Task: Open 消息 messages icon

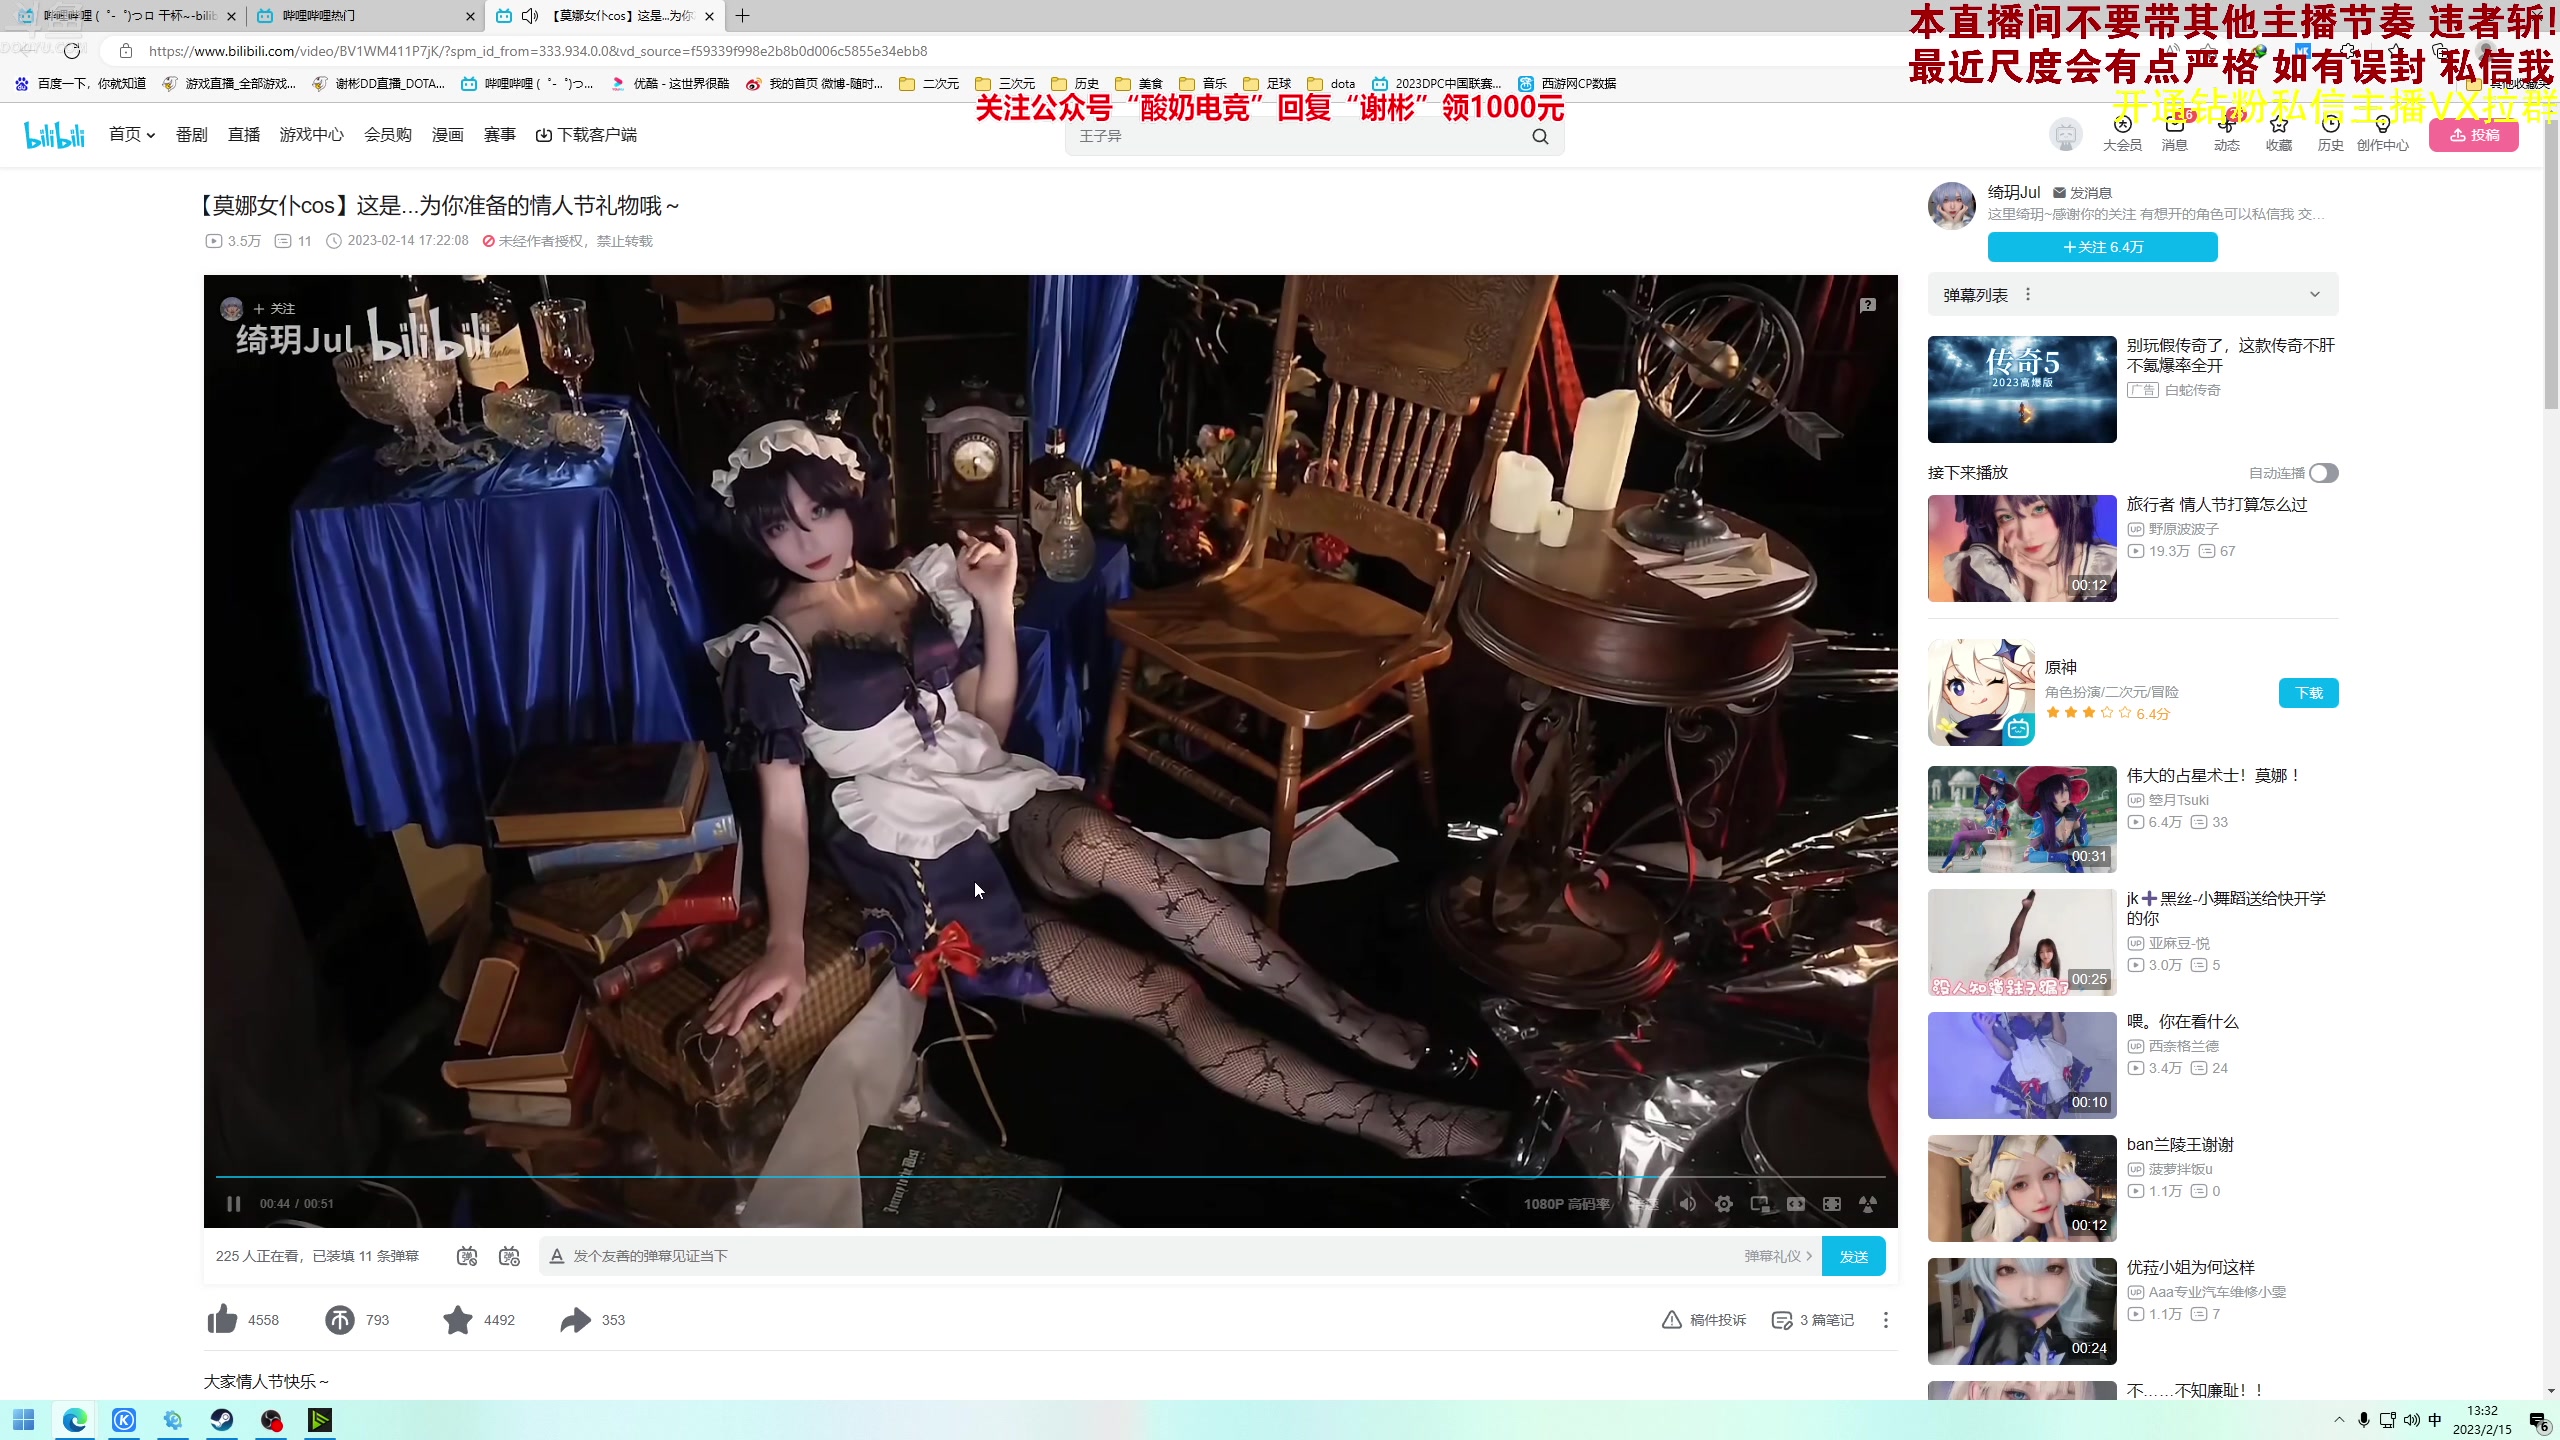Action: pos(2175,132)
